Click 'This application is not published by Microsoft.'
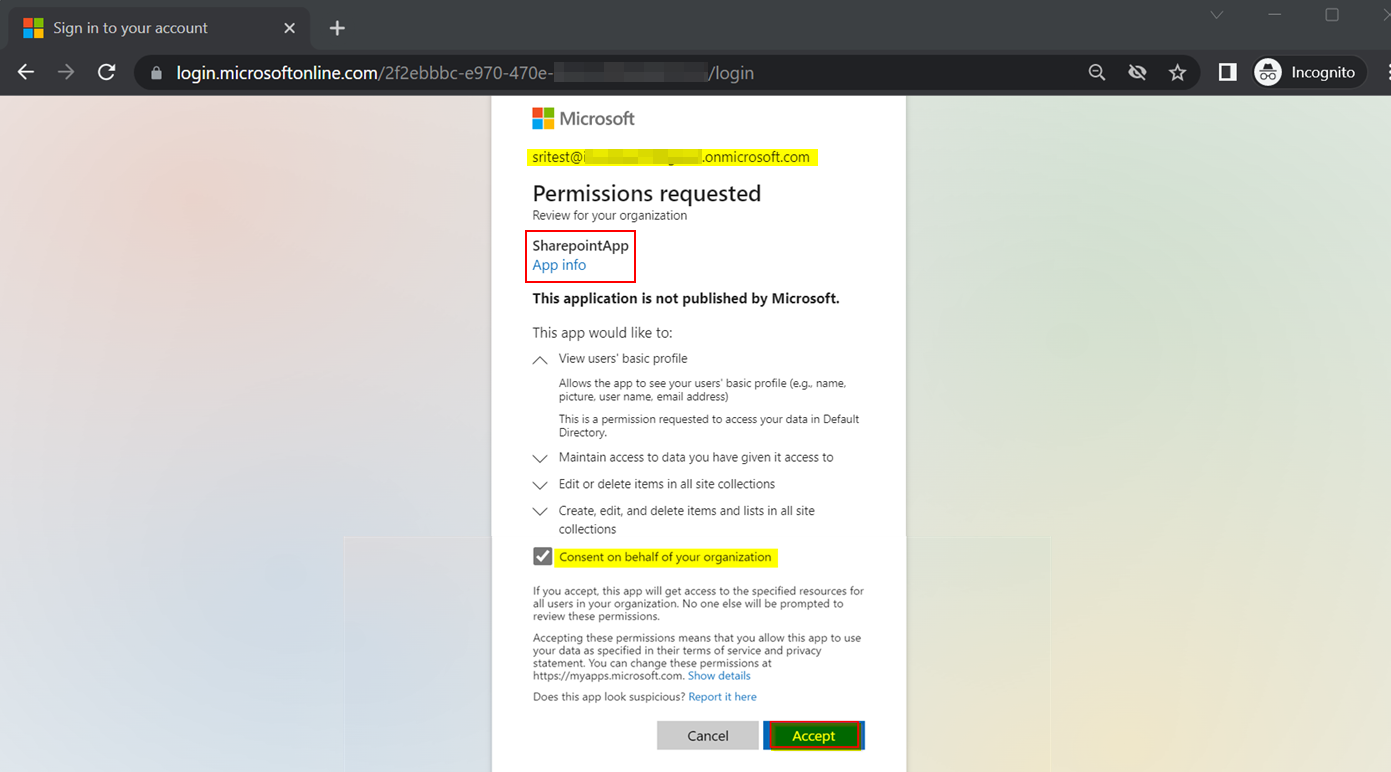The width and height of the screenshot is (1391, 772). pos(686,298)
